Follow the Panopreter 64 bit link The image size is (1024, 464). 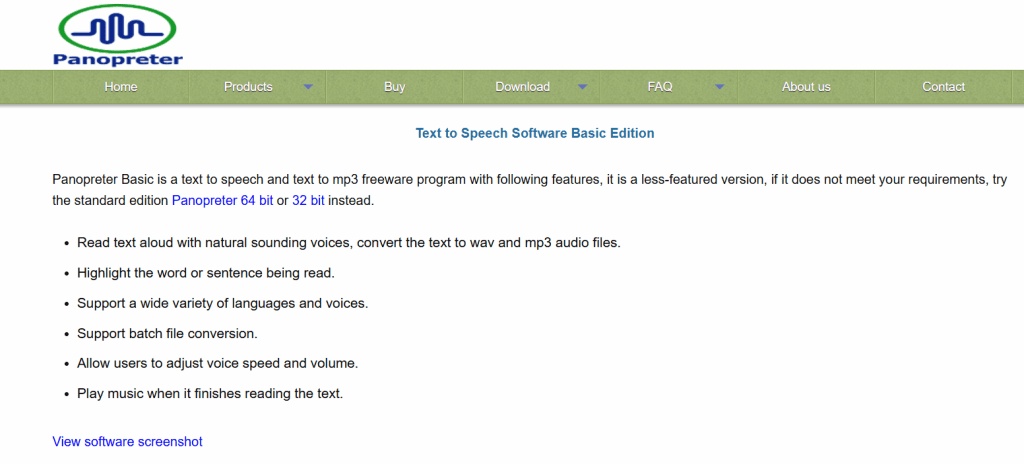click(223, 201)
